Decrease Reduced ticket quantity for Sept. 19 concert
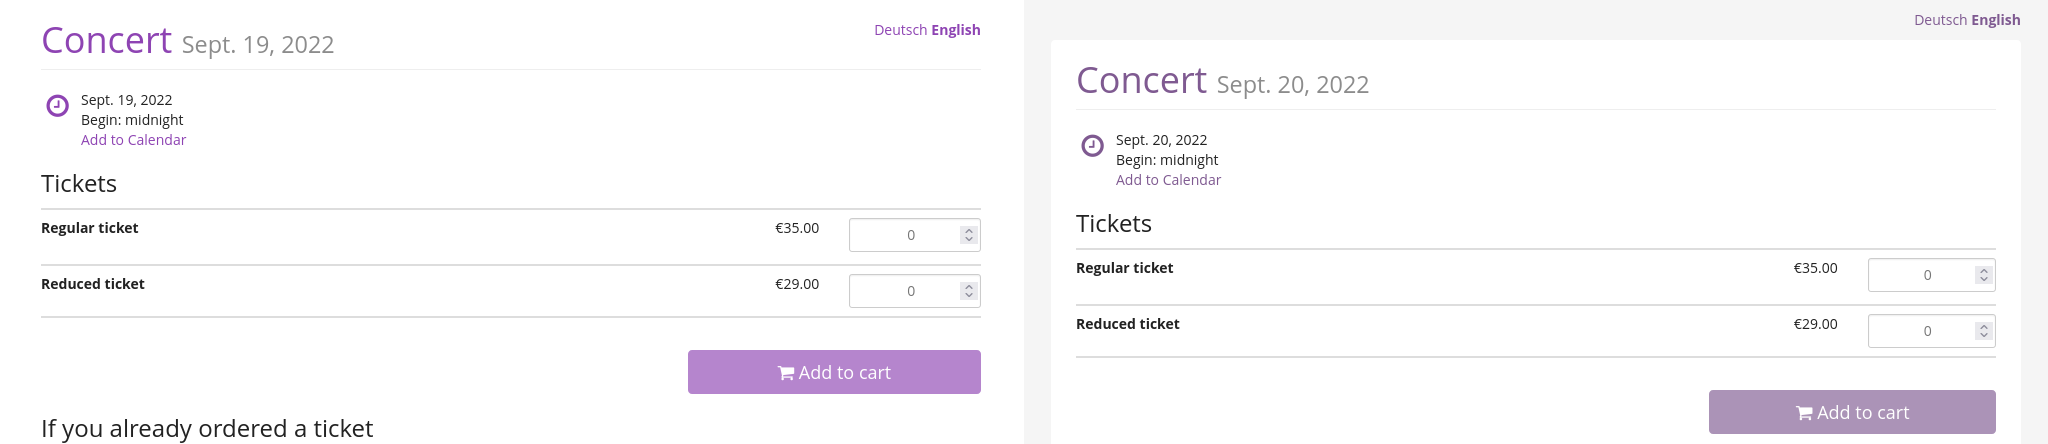Image resolution: width=2048 pixels, height=444 pixels. coord(968,295)
